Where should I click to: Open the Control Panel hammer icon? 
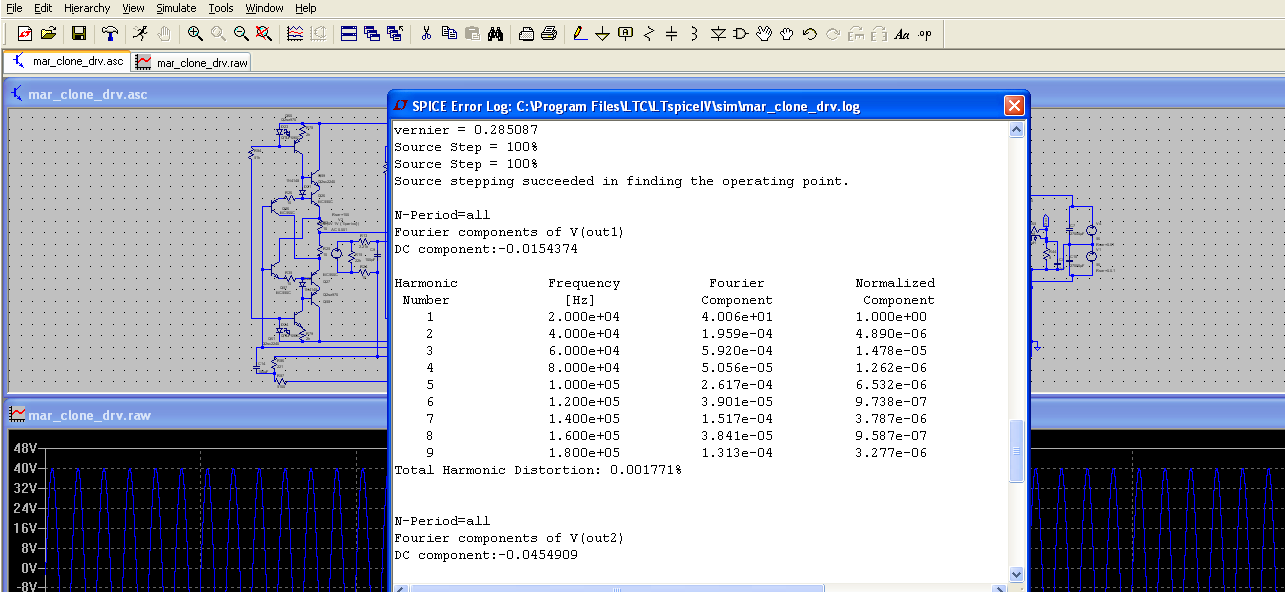pyautogui.click(x=111, y=33)
